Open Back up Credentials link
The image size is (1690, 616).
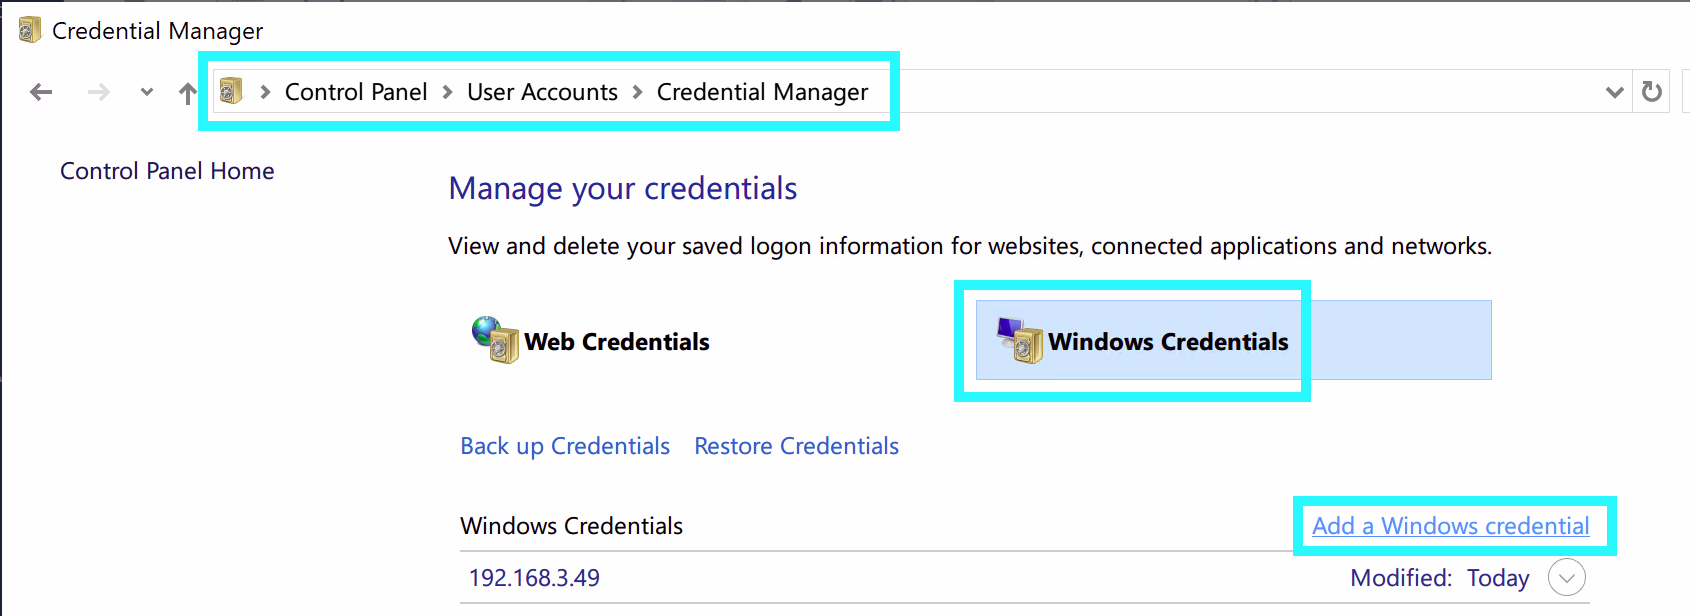[565, 446]
